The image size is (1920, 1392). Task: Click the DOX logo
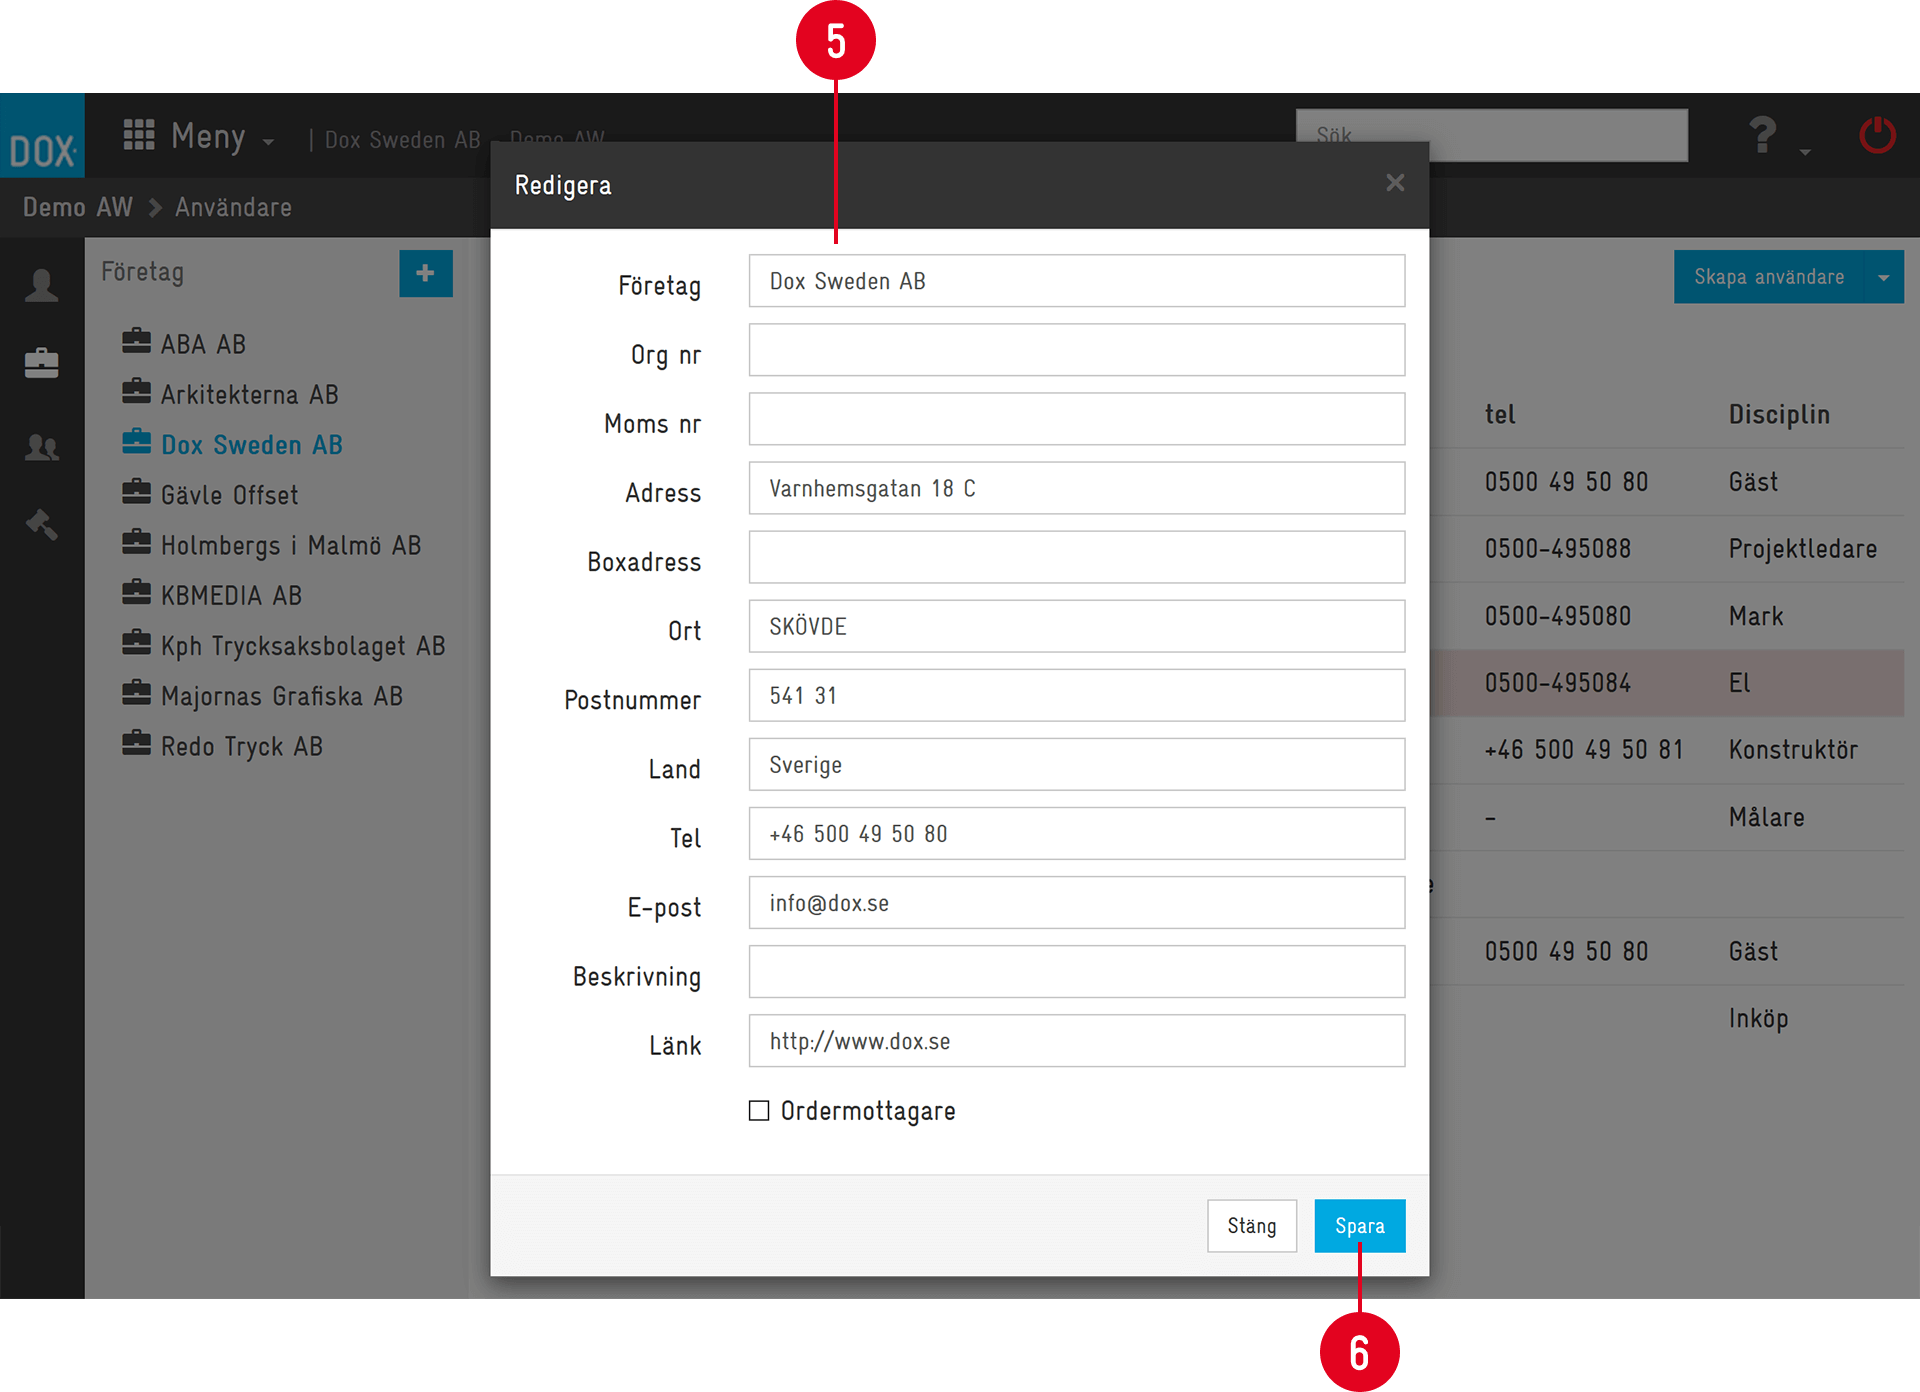(42, 136)
